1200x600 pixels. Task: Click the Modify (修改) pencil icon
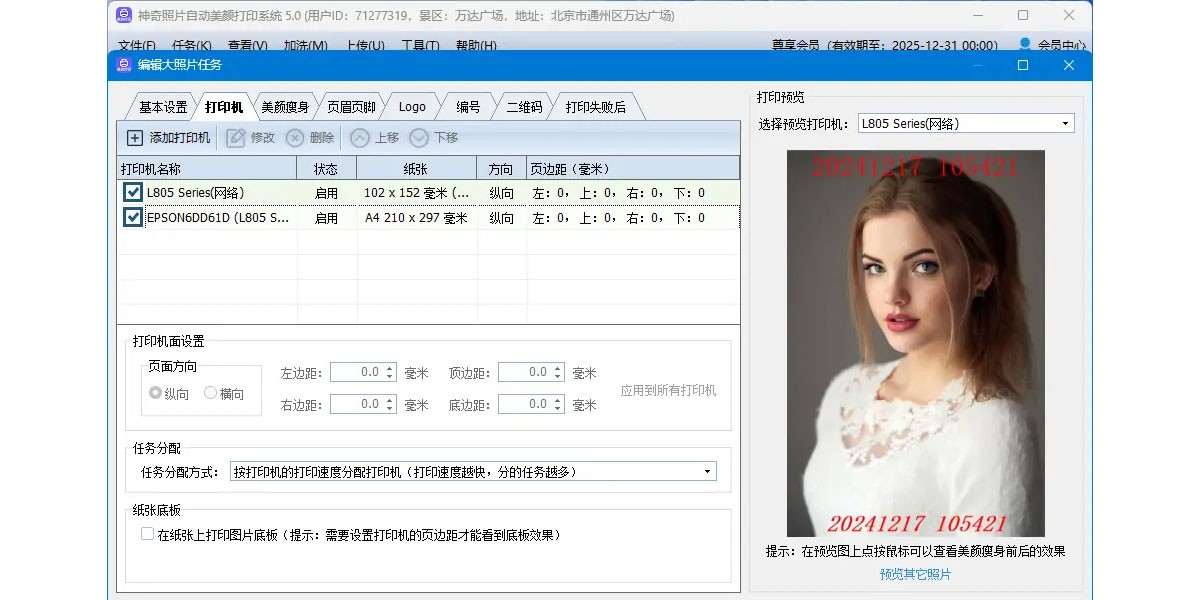point(236,138)
